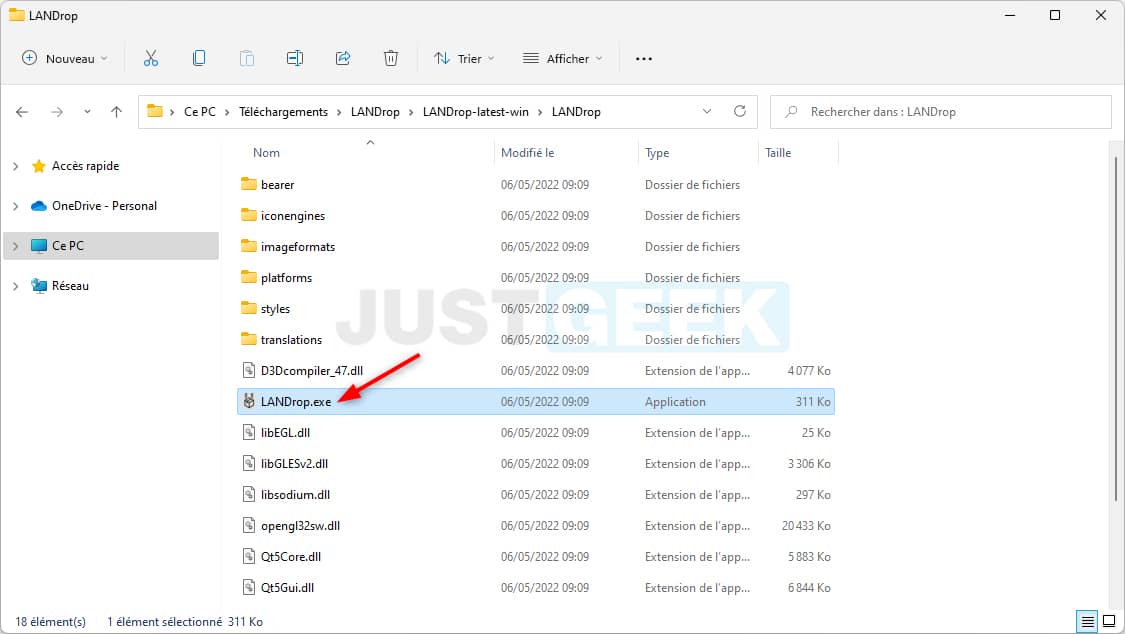Open the Afficher view dropdown
Image resolution: width=1125 pixels, height=634 pixels.
tap(562, 59)
